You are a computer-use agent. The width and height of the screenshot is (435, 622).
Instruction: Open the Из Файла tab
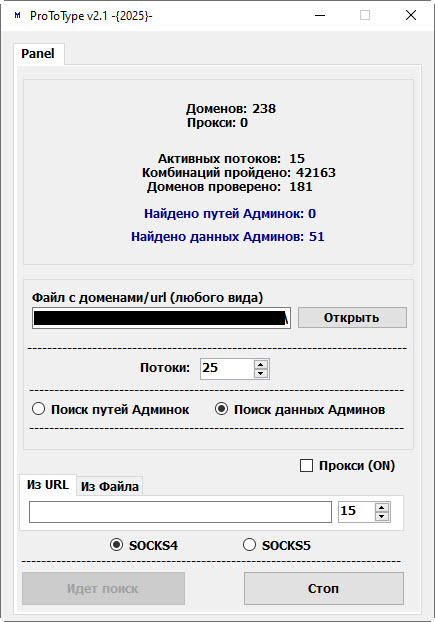coord(109,486)
